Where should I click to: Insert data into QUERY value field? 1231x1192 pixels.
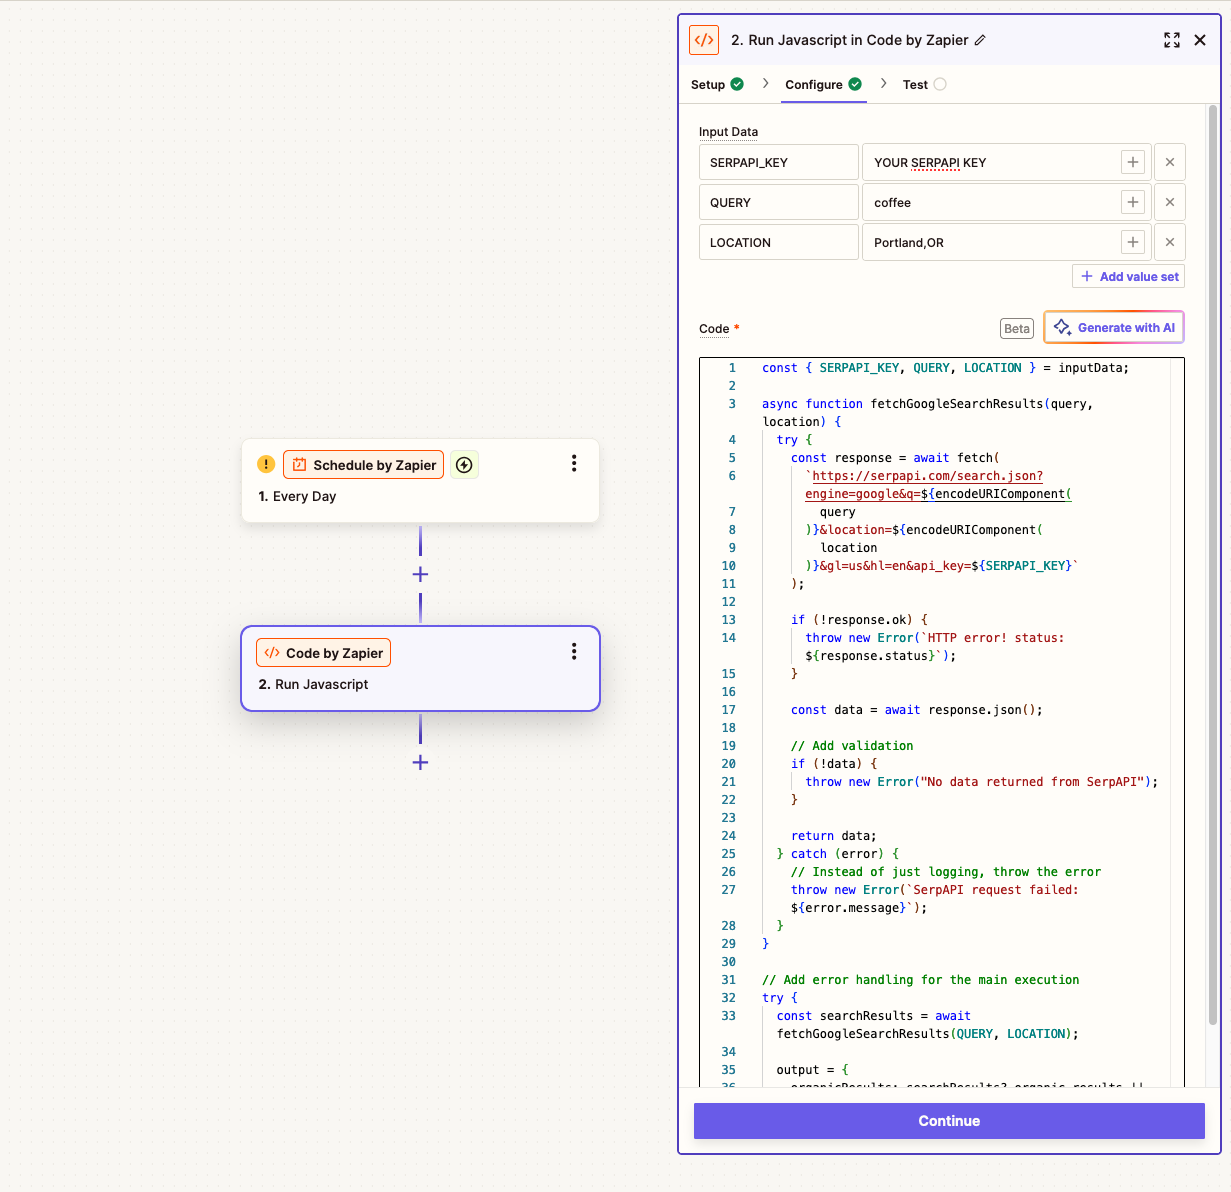pos(1132,202)
